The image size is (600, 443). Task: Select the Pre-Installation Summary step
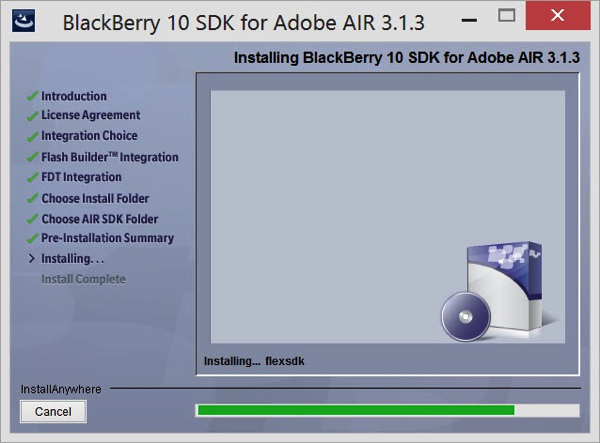[x=108, y=238]
